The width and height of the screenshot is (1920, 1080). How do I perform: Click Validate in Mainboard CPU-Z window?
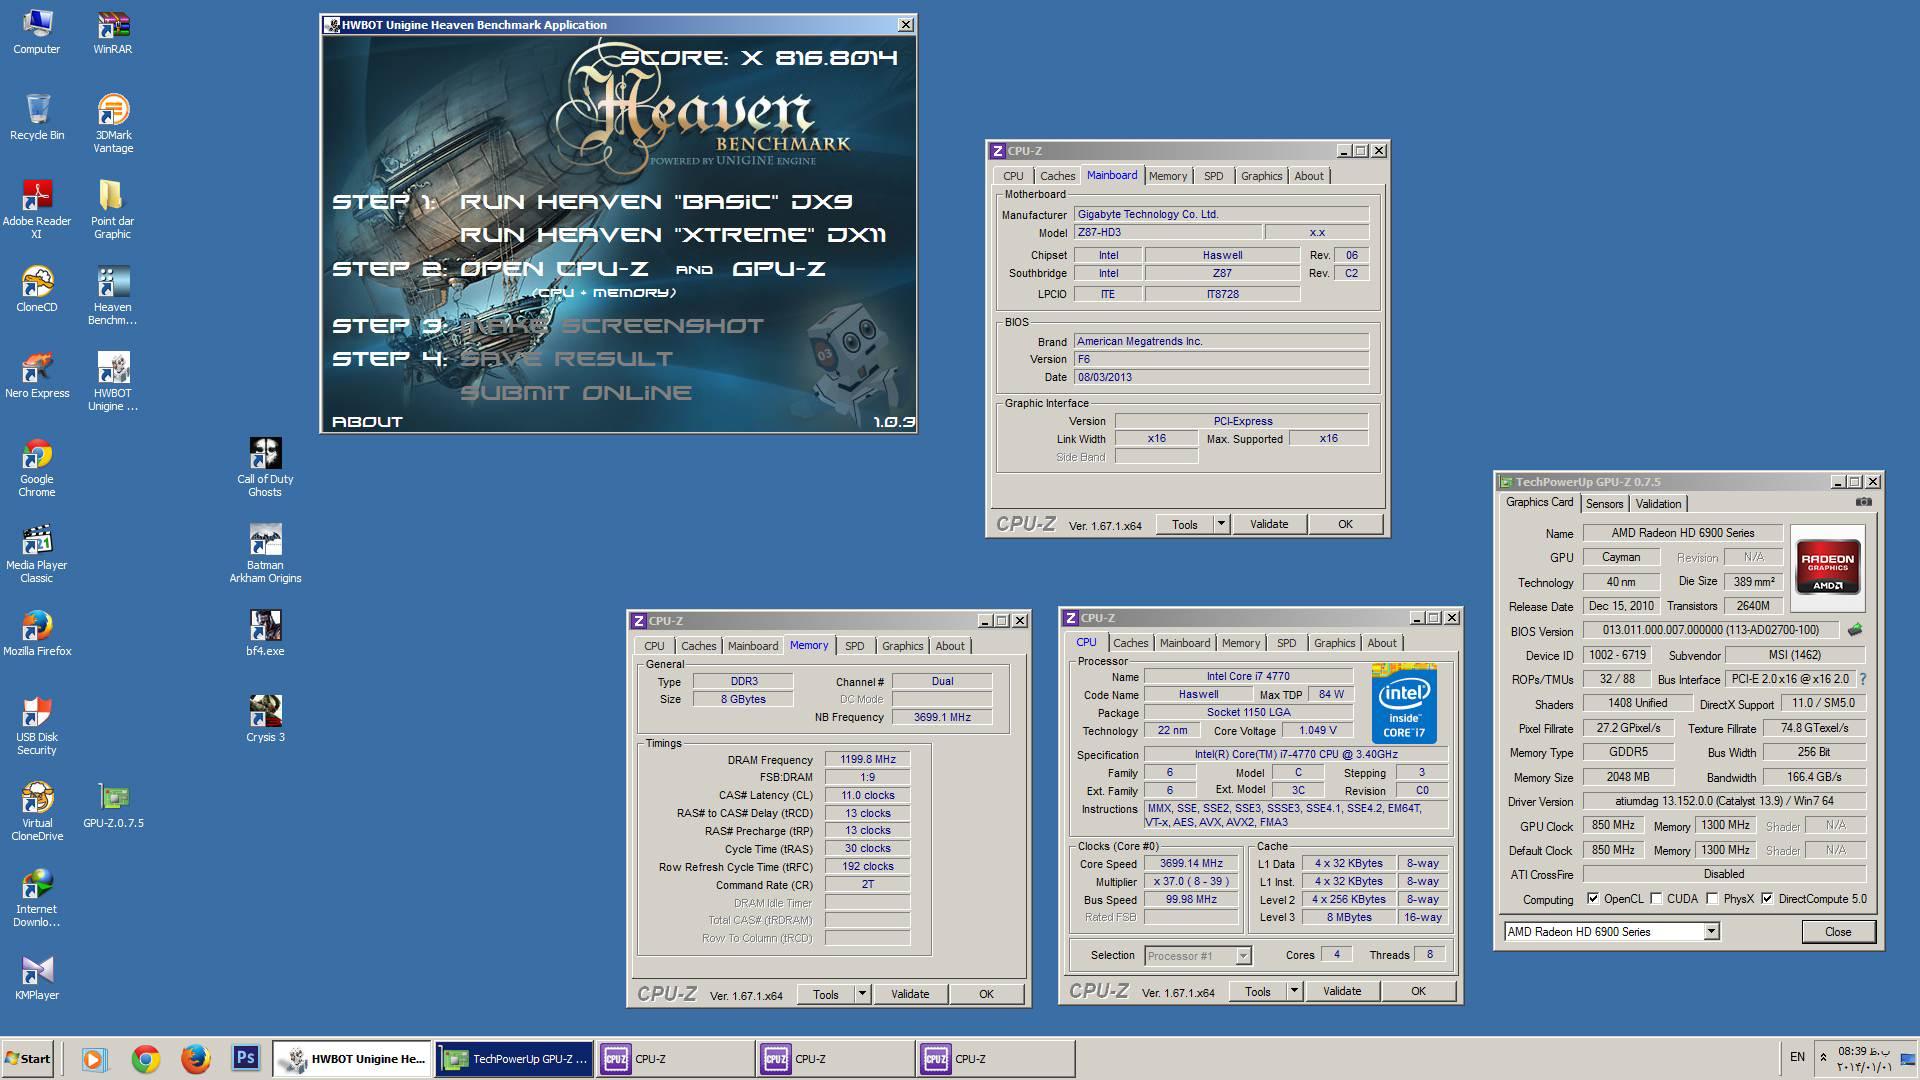tap(1269, 524)
